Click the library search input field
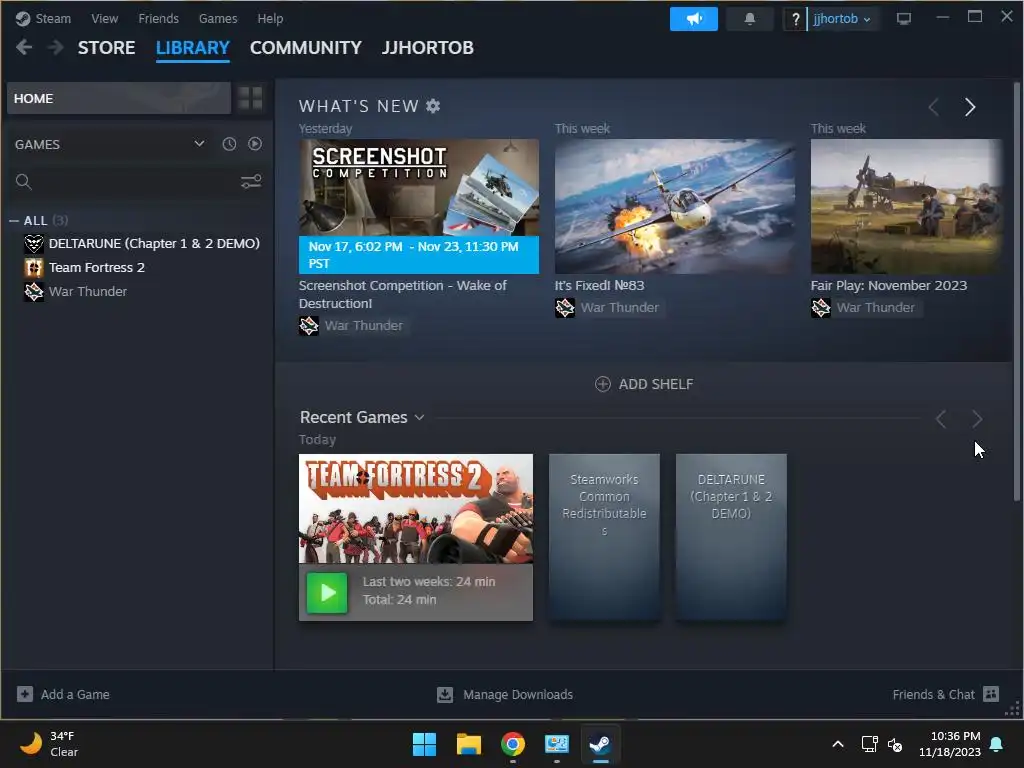 [x=136, y=182]
